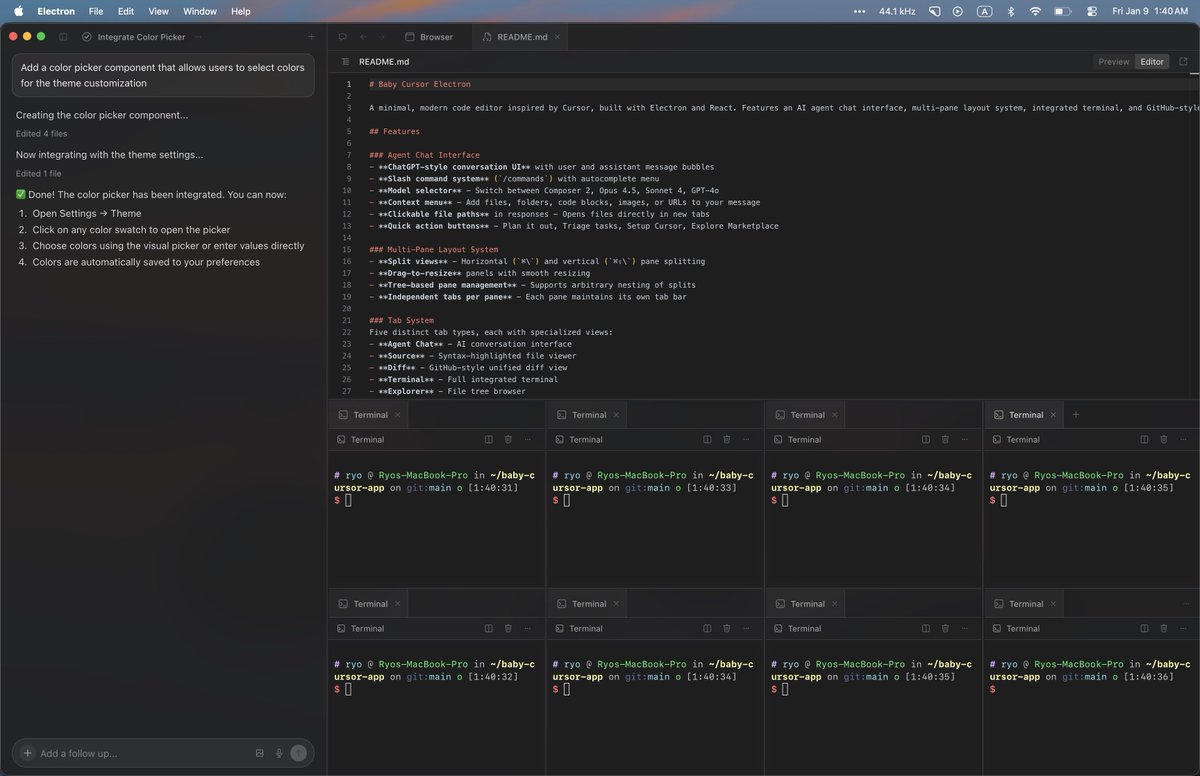Screen dimensions: 1200x776
Task: Attach an image using the picture icon
Action: click(x=260, y=753)
